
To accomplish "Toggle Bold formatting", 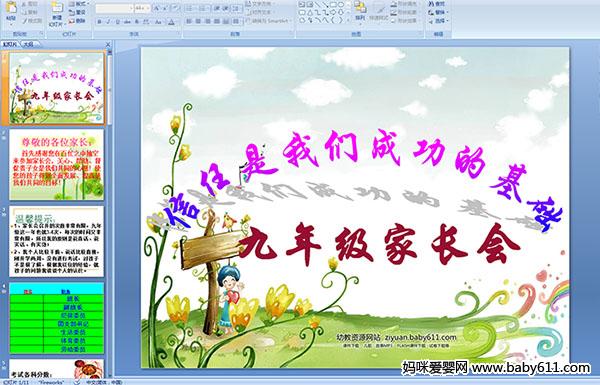I will 99,22.
